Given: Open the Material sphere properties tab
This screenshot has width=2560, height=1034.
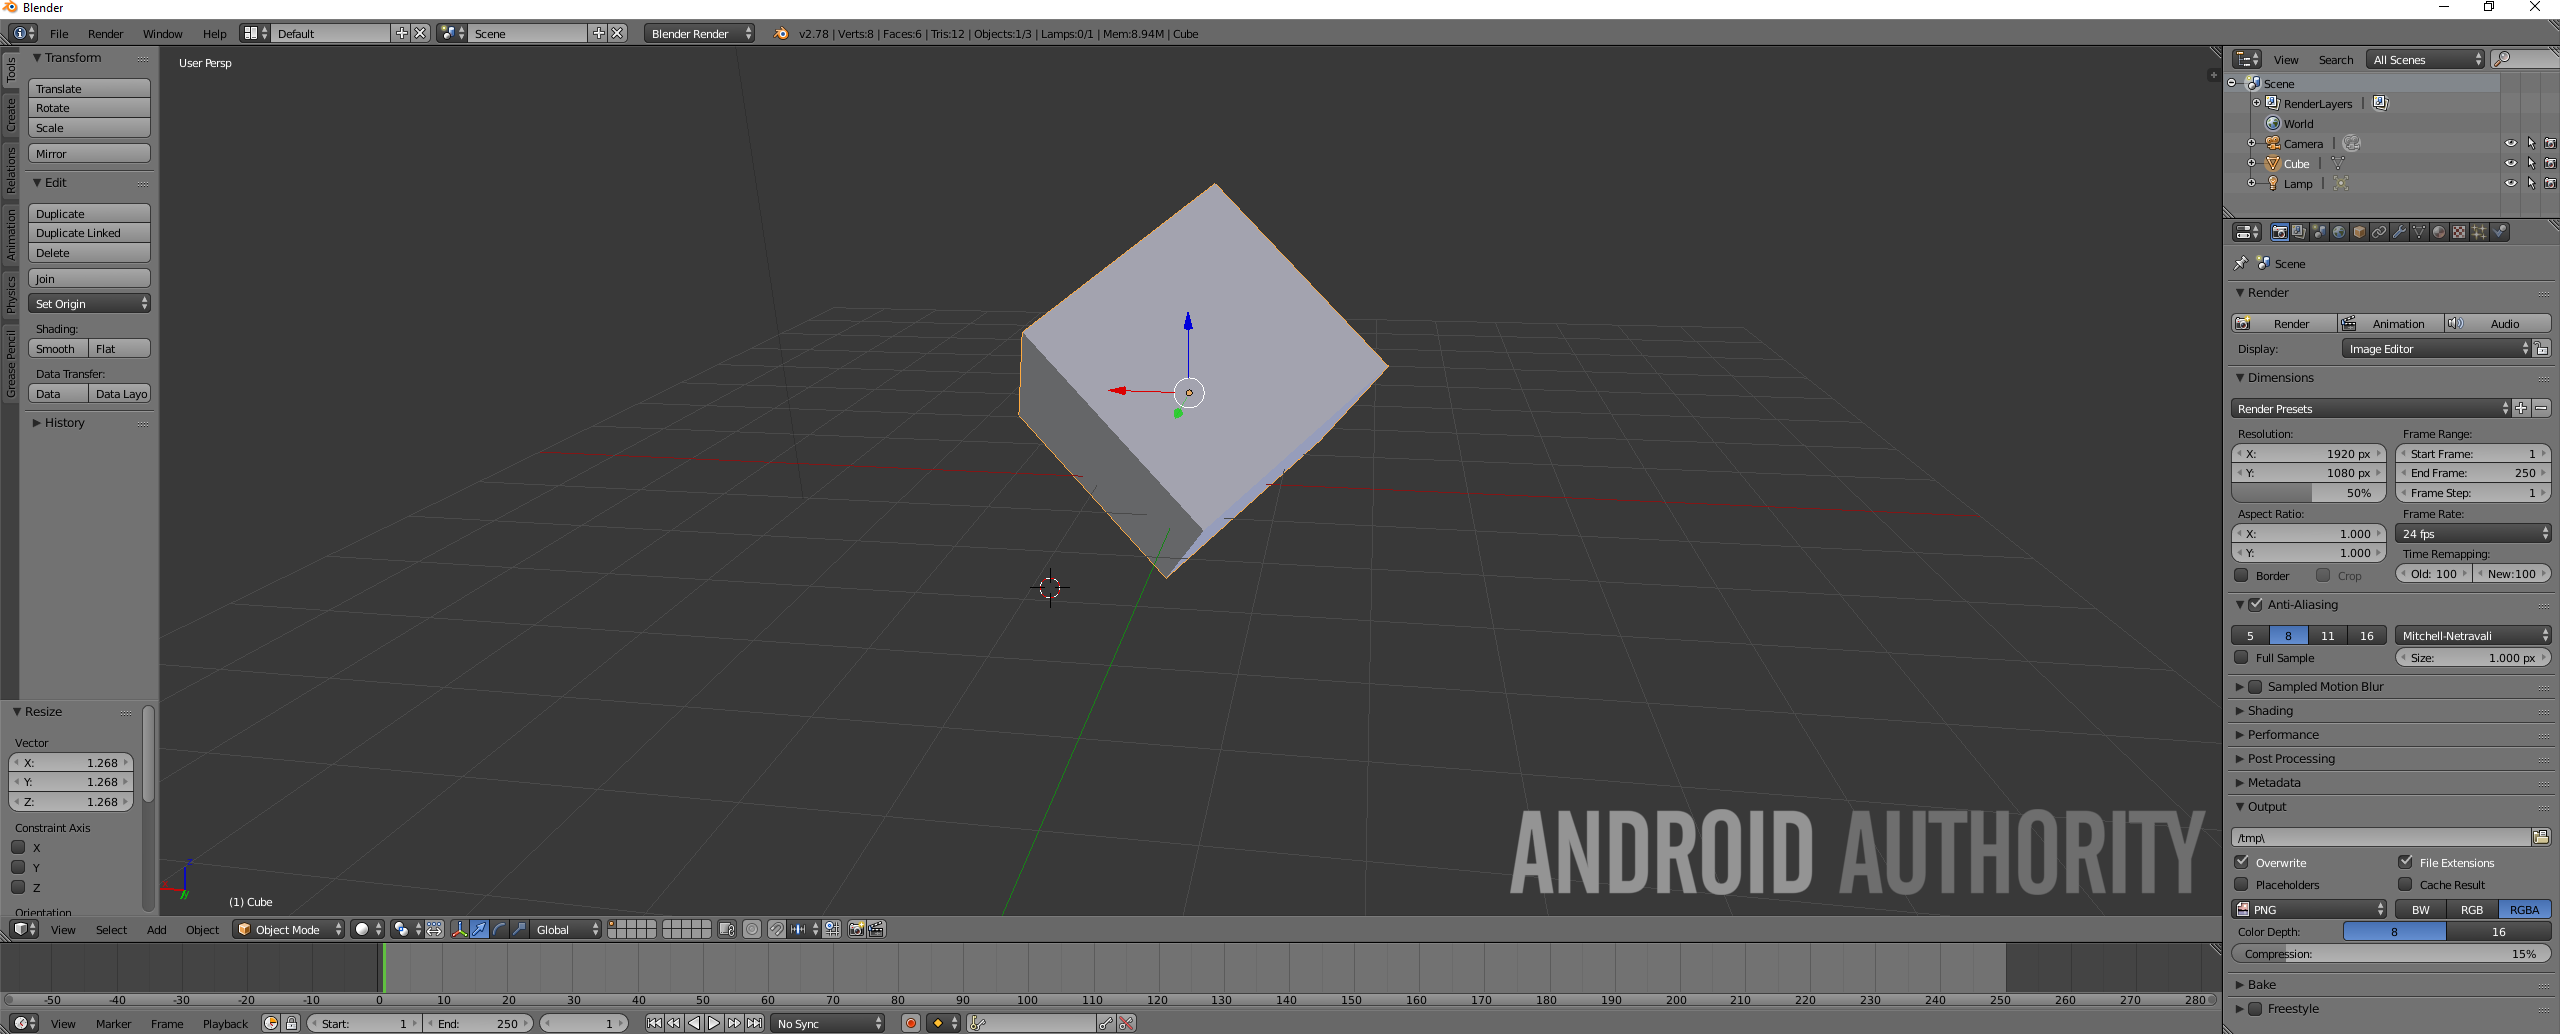Looking at the screenshot, I should (2439, 232).
